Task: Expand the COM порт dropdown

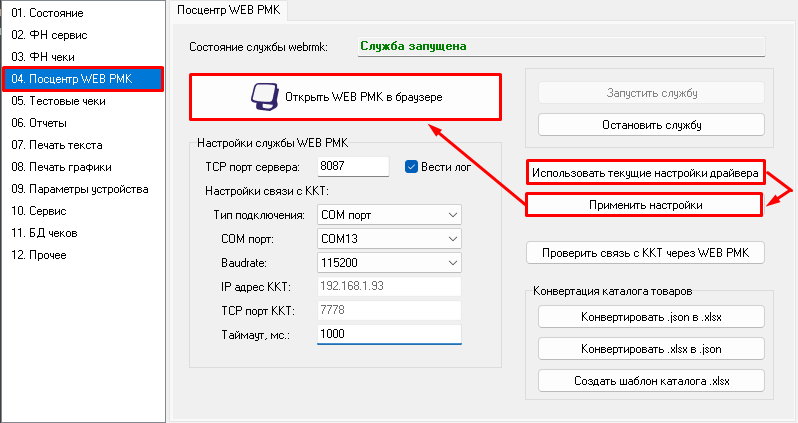Action: point(389,239)
